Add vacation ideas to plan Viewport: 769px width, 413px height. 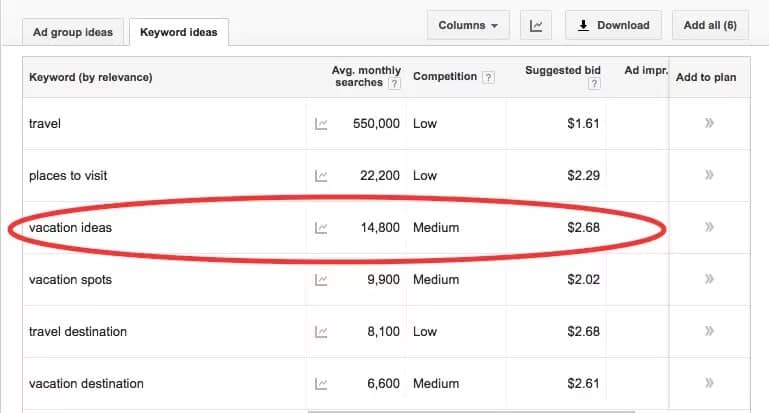pos(709,227)
